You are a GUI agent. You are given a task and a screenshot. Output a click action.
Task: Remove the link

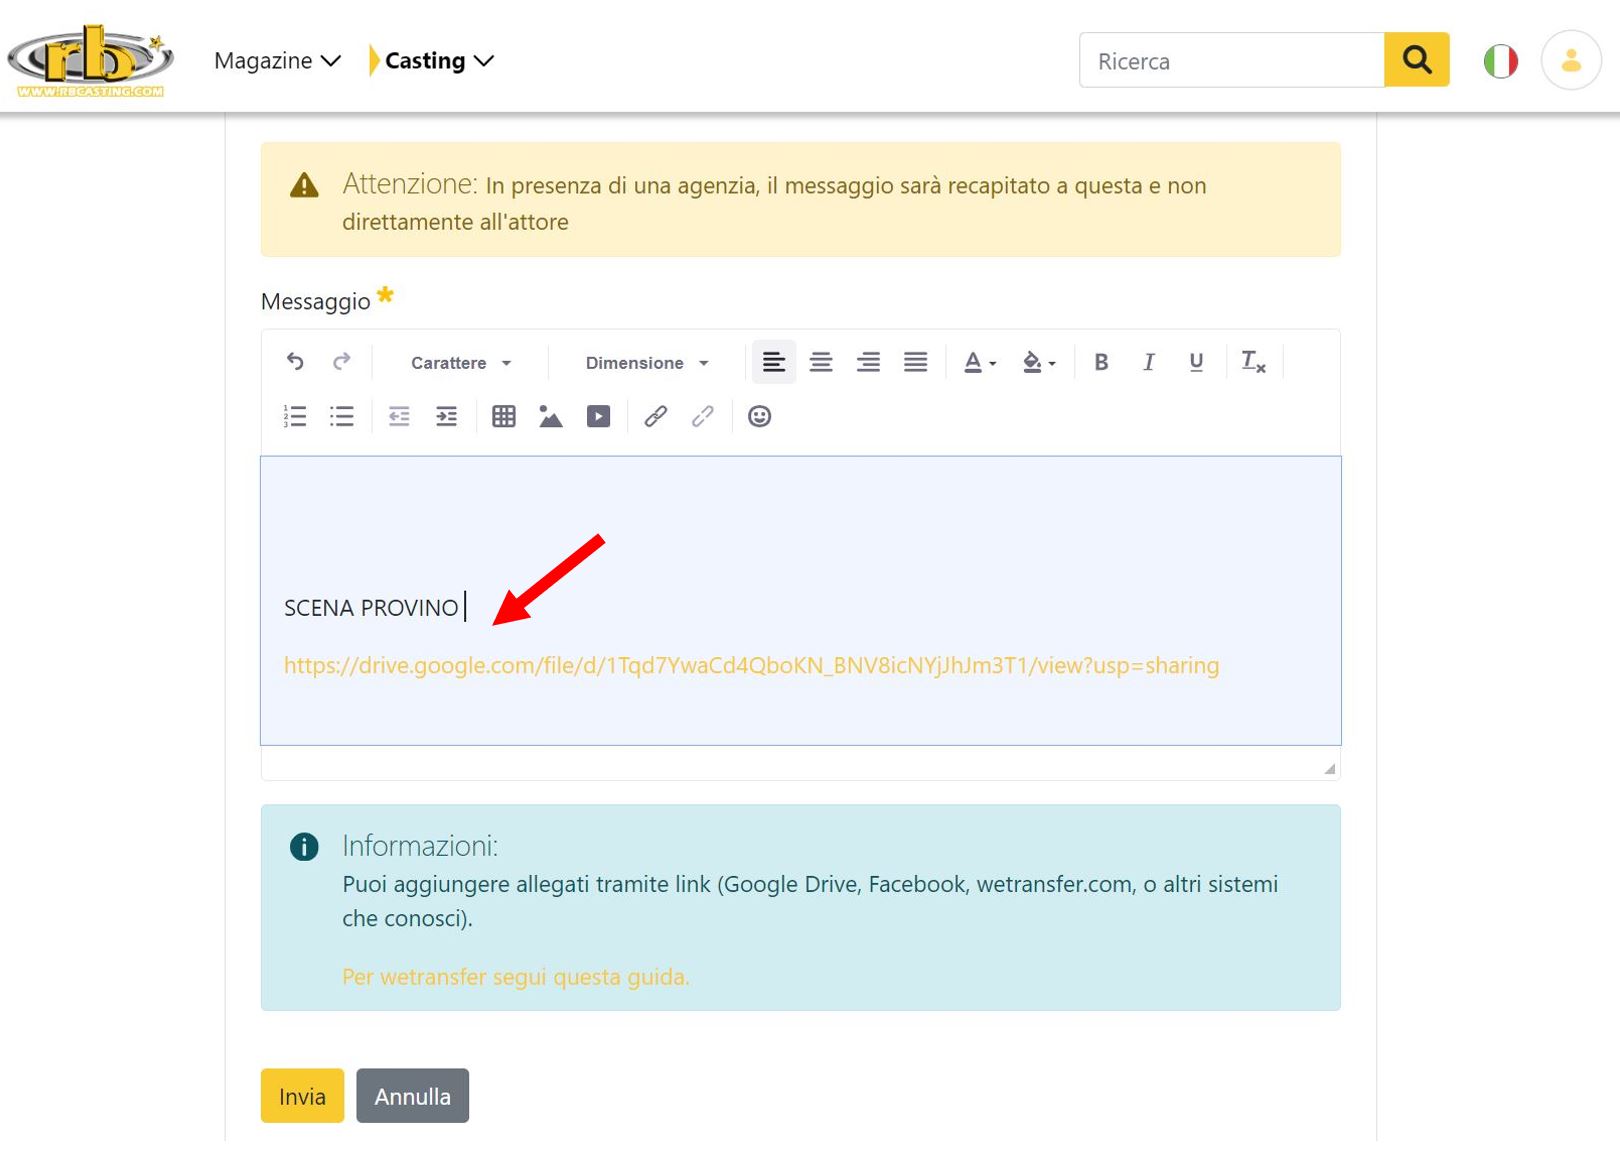tap(703, 416)
